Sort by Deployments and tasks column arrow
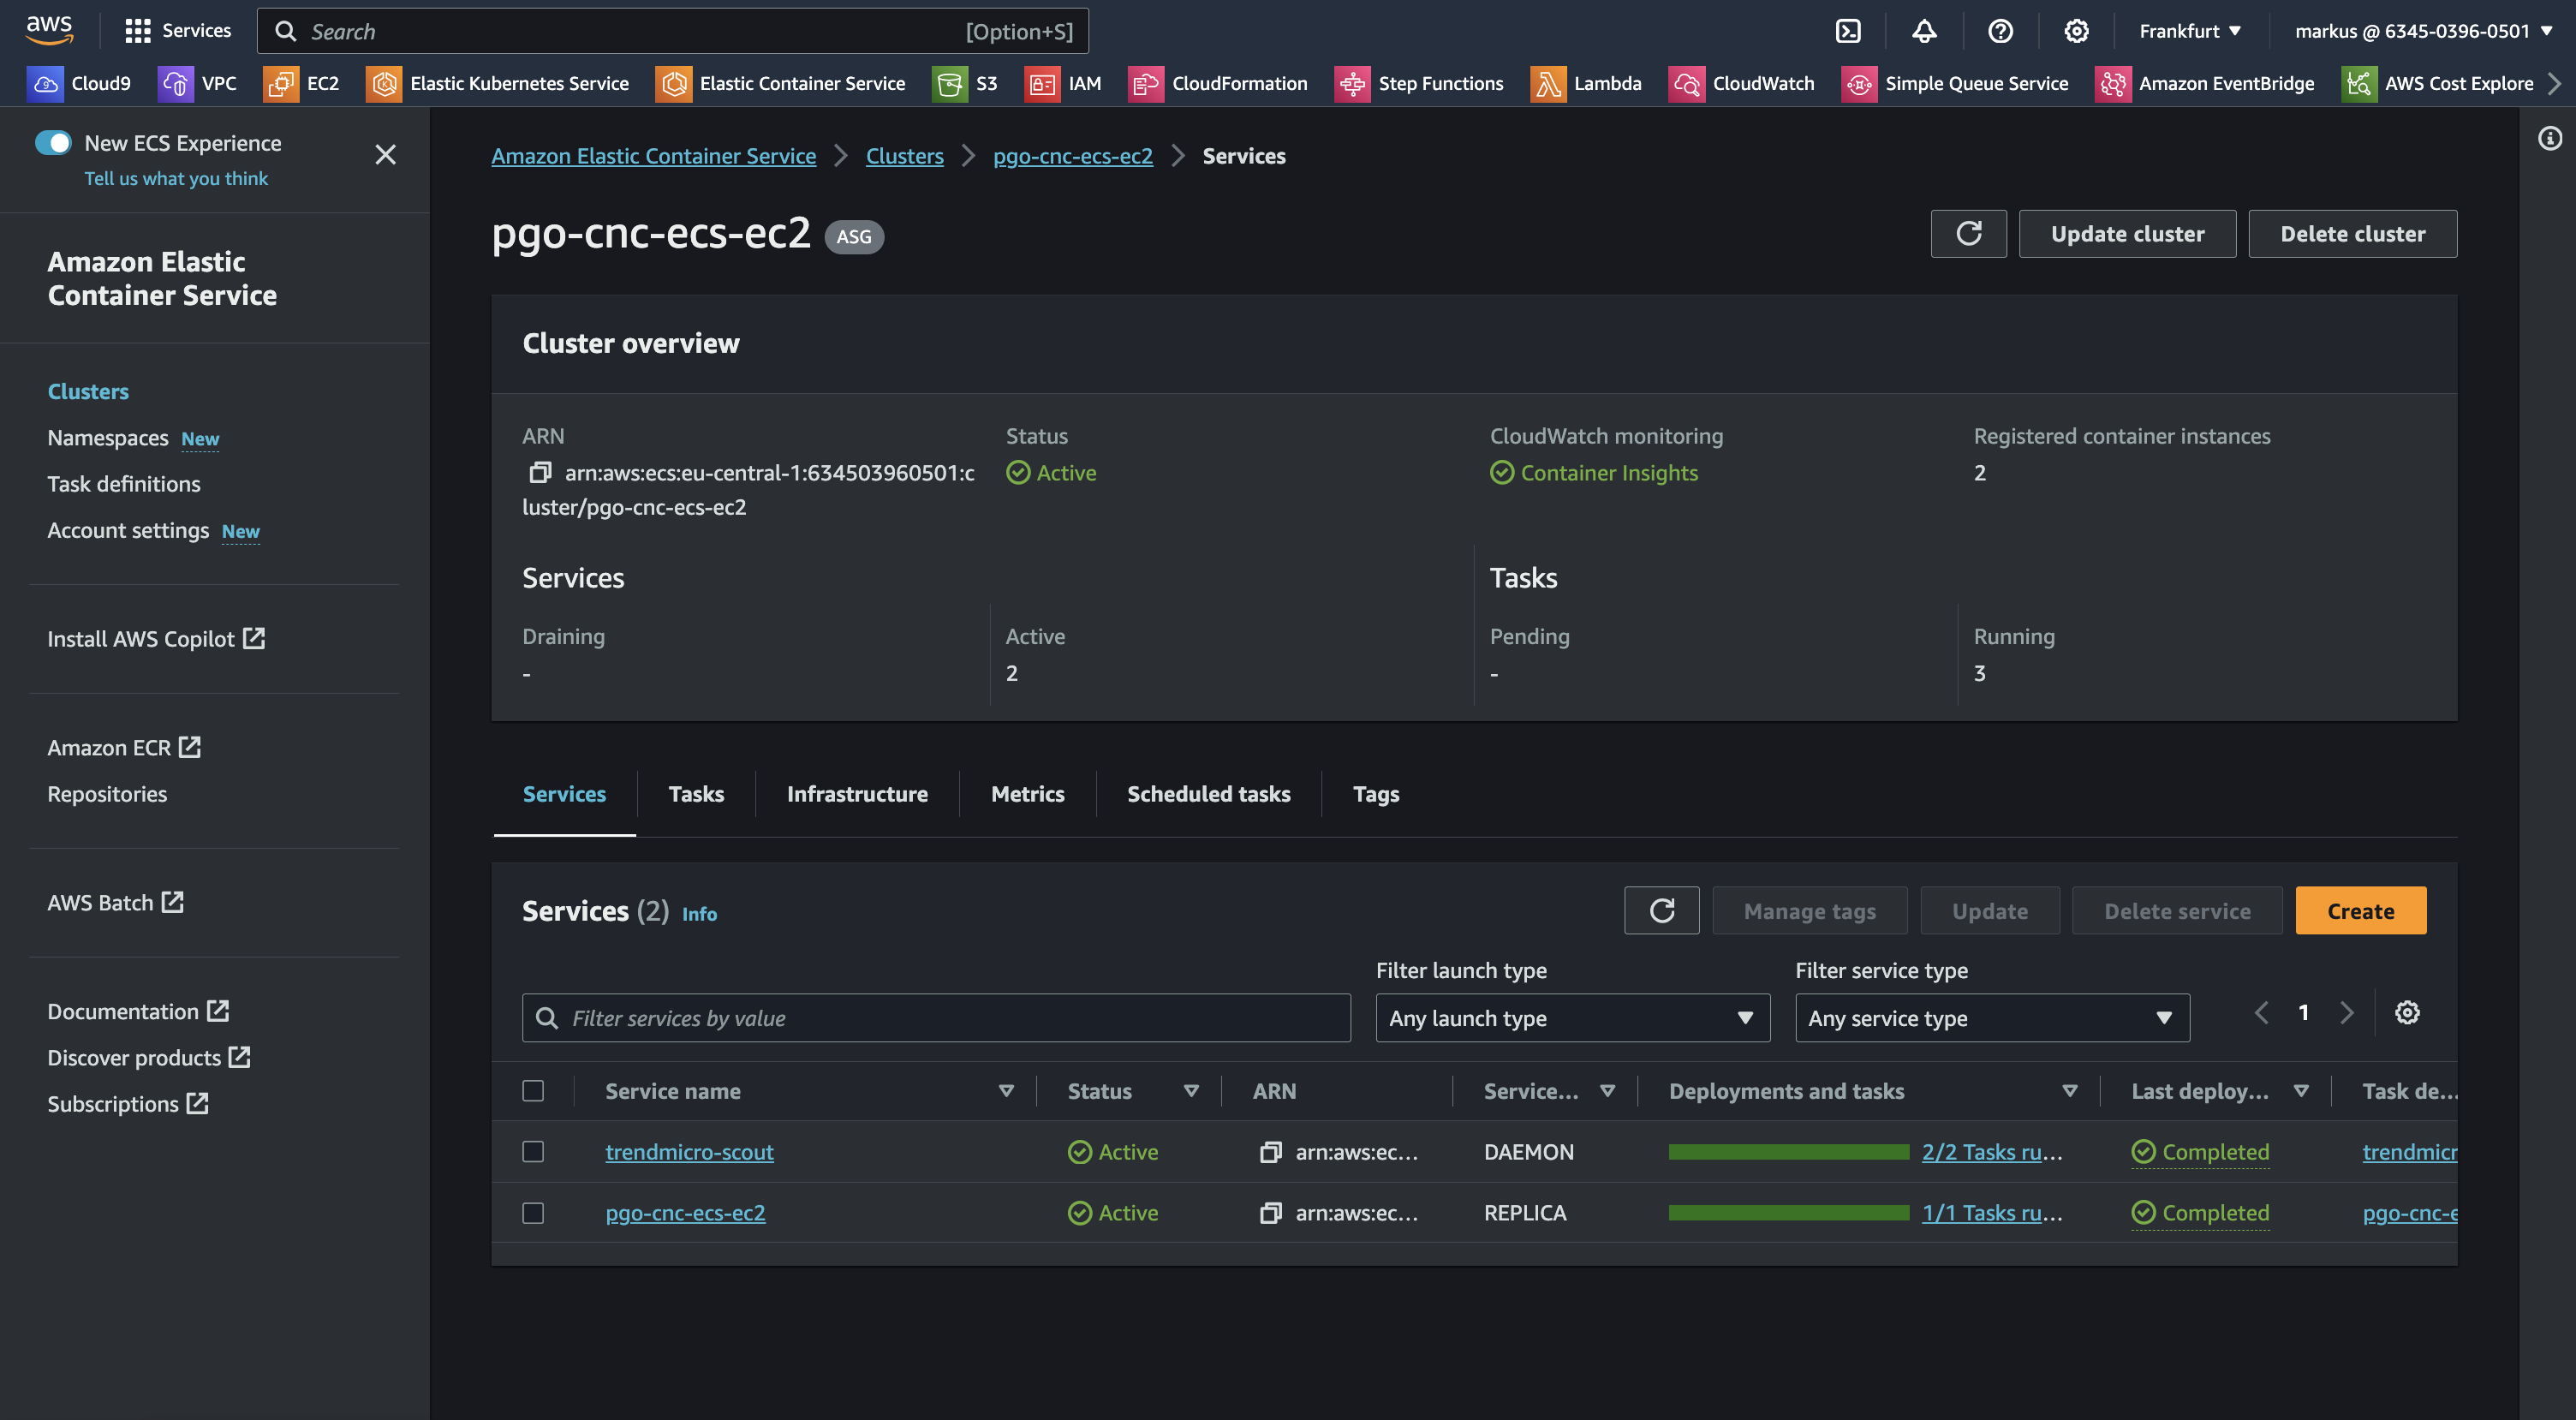This screenshot has height=1420, width=2576. coord(2069,1091)
